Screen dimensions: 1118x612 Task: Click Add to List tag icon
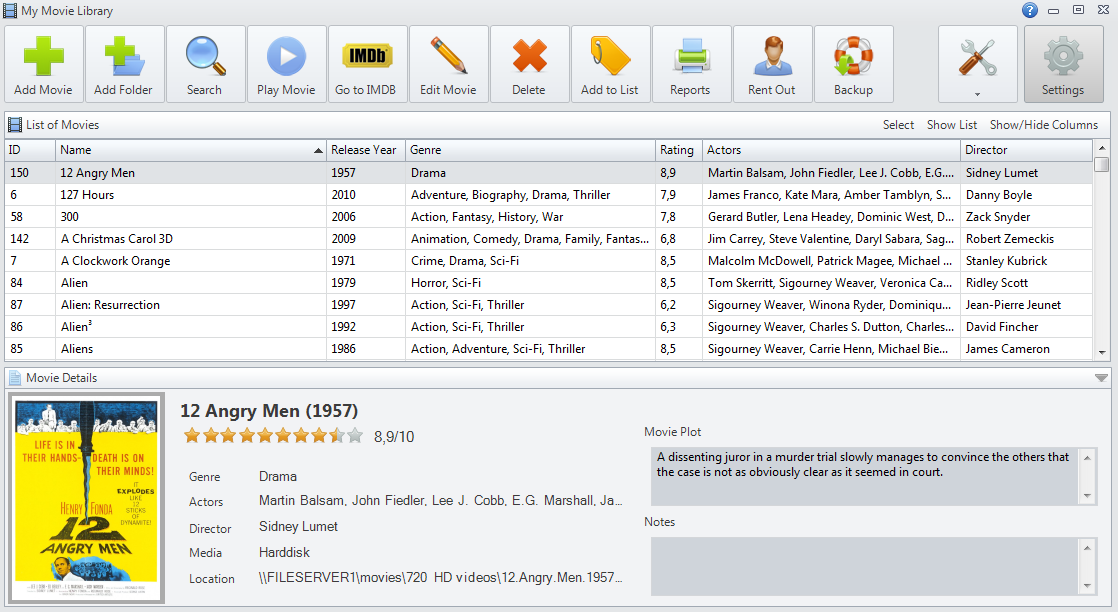610,56
